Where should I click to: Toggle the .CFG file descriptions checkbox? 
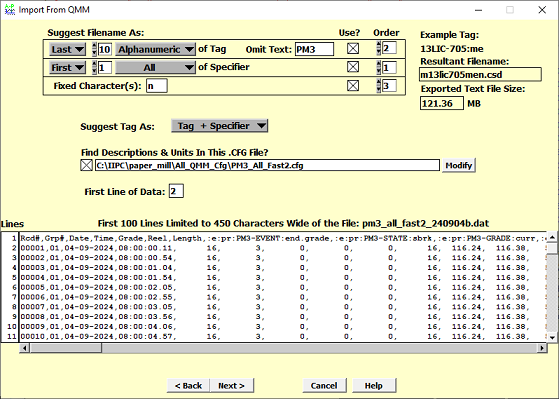click(86, 165)
